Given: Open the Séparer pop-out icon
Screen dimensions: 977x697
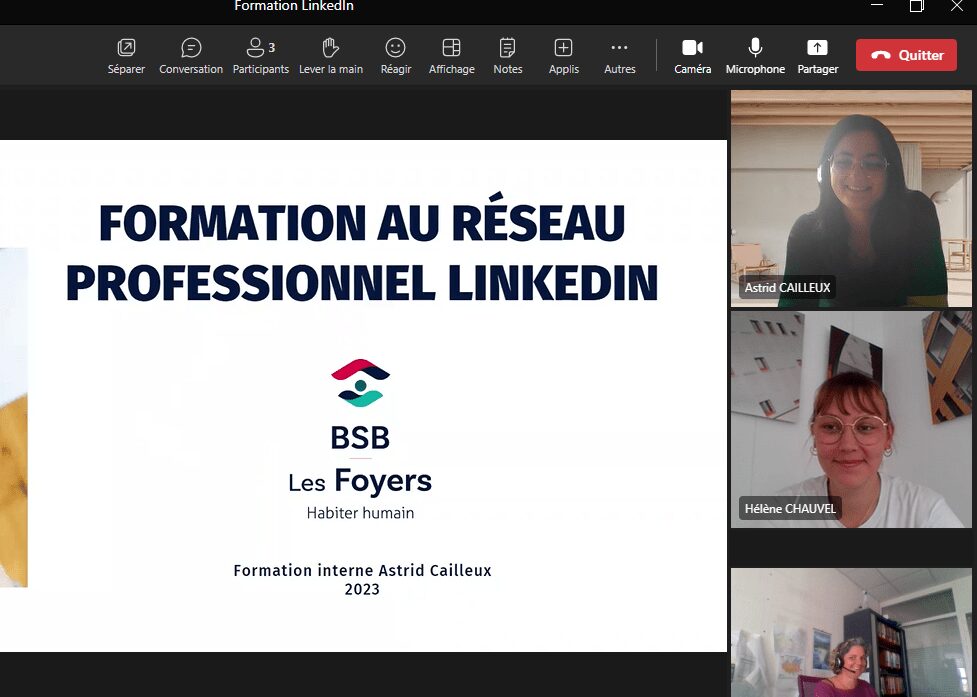Looking at the screenshot, I should pyautogui.click(x=126, y=55).
